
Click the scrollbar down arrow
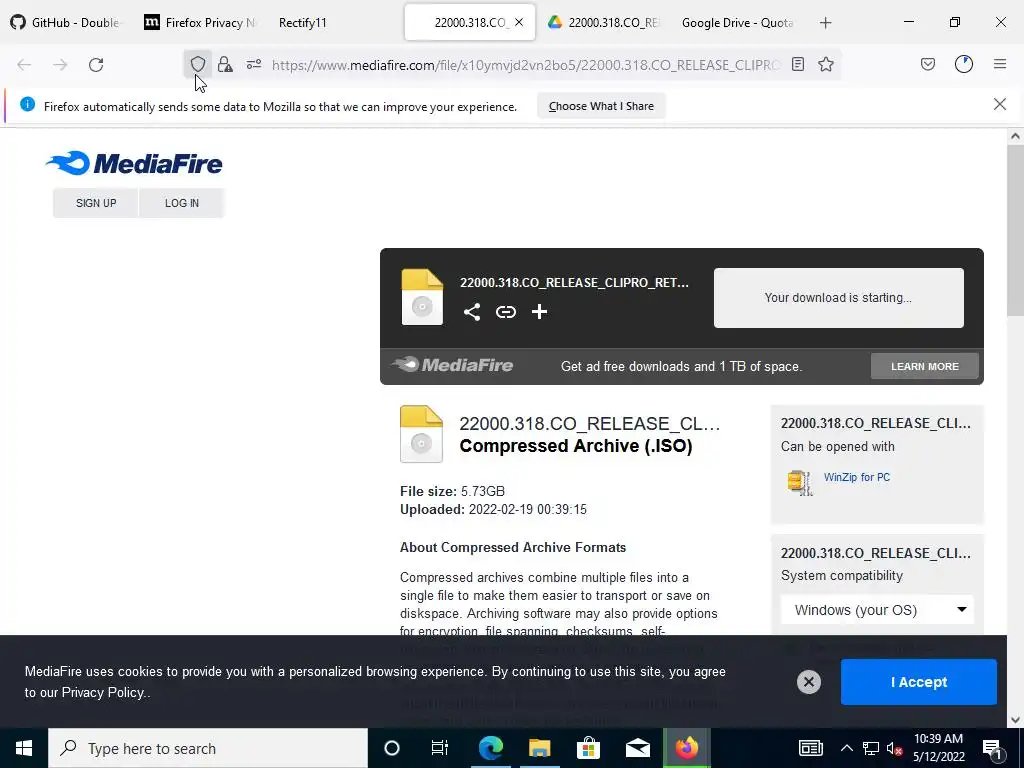click(1015, 720)
